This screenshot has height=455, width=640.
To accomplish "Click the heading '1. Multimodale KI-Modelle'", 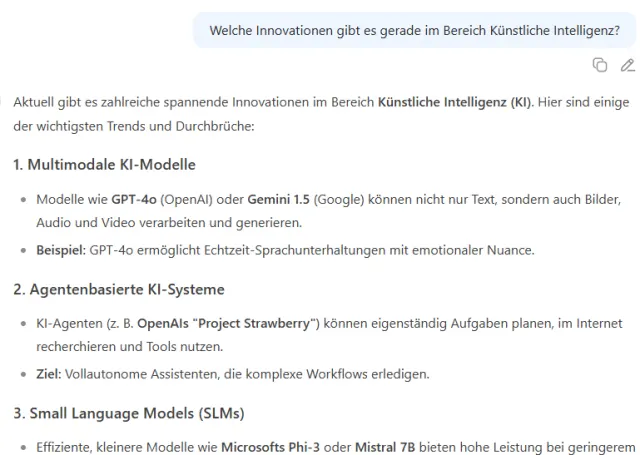I will pos(104,164).
